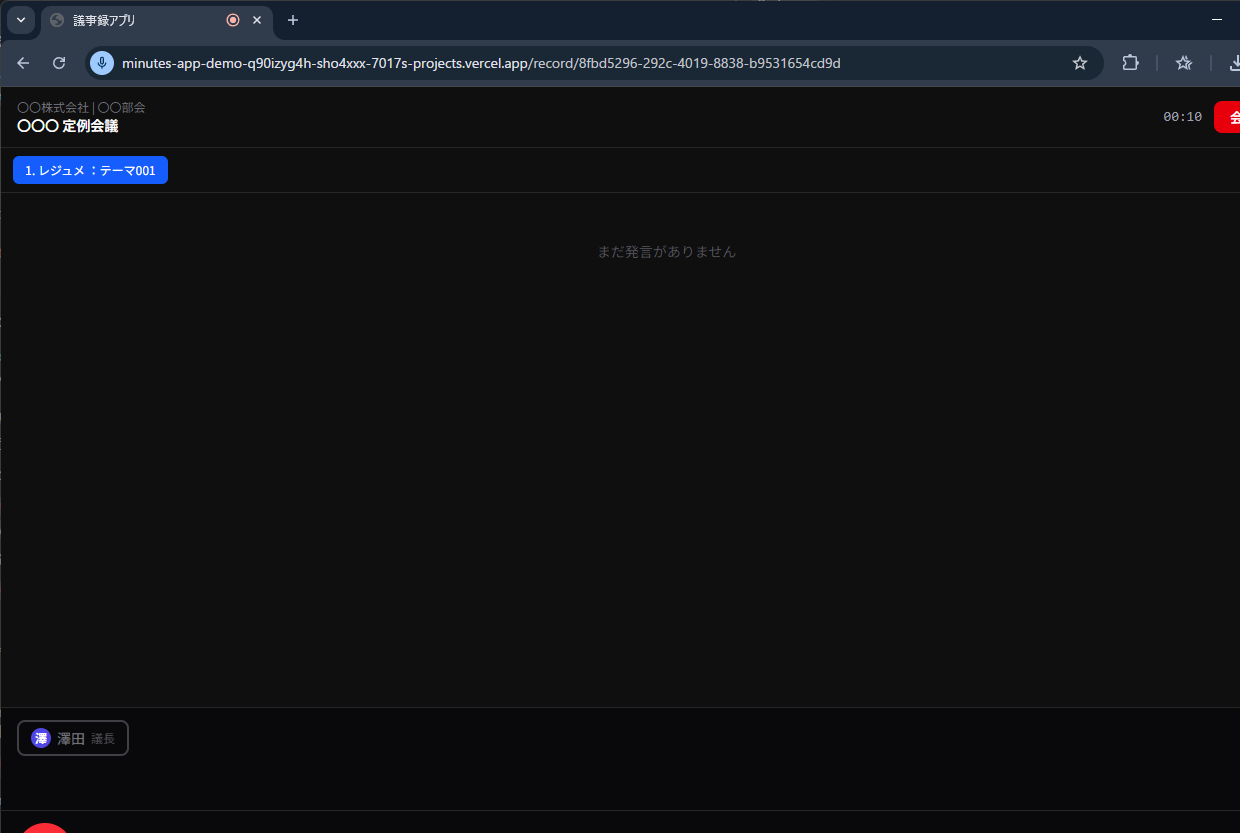
Task: Click the red recording indicator on the tab
Action: 233,20
